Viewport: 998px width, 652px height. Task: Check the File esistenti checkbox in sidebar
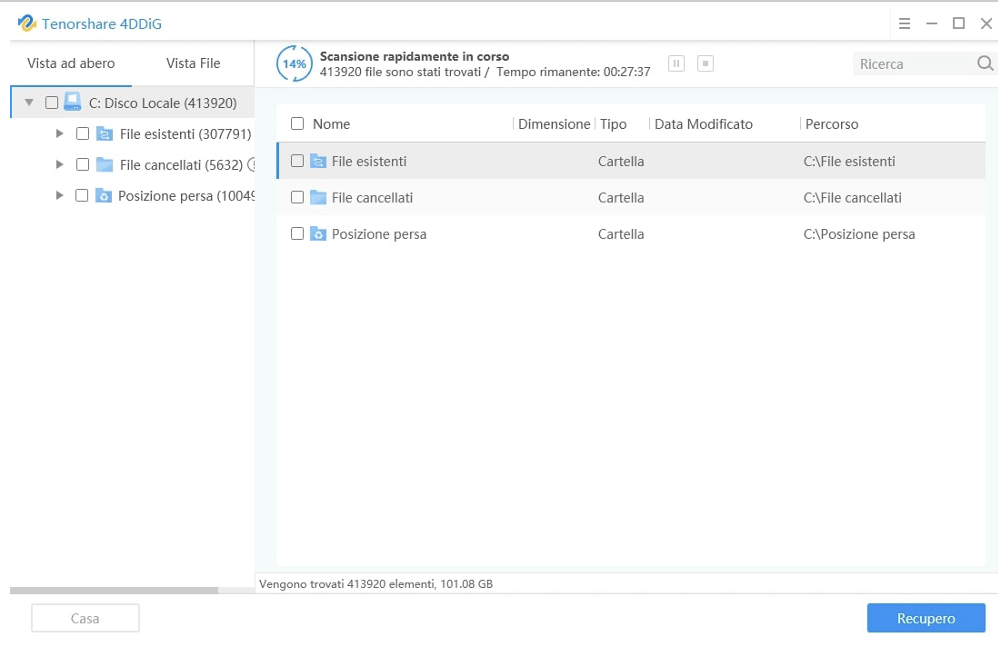[83, 133]
